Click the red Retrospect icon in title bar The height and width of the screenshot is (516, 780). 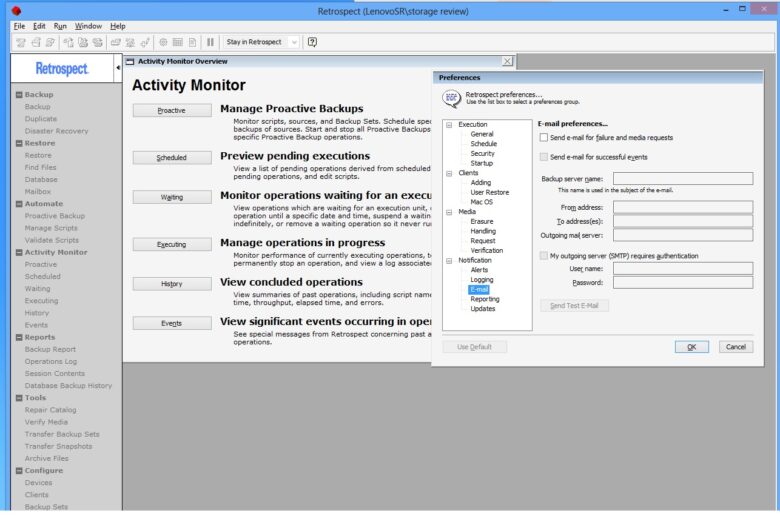point(16,10)
